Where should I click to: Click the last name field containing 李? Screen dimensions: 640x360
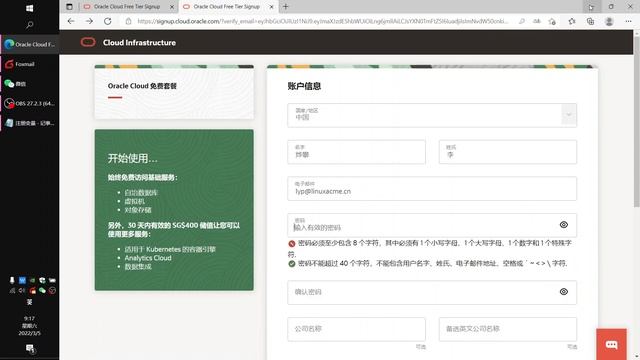click(x=508, y=152)
